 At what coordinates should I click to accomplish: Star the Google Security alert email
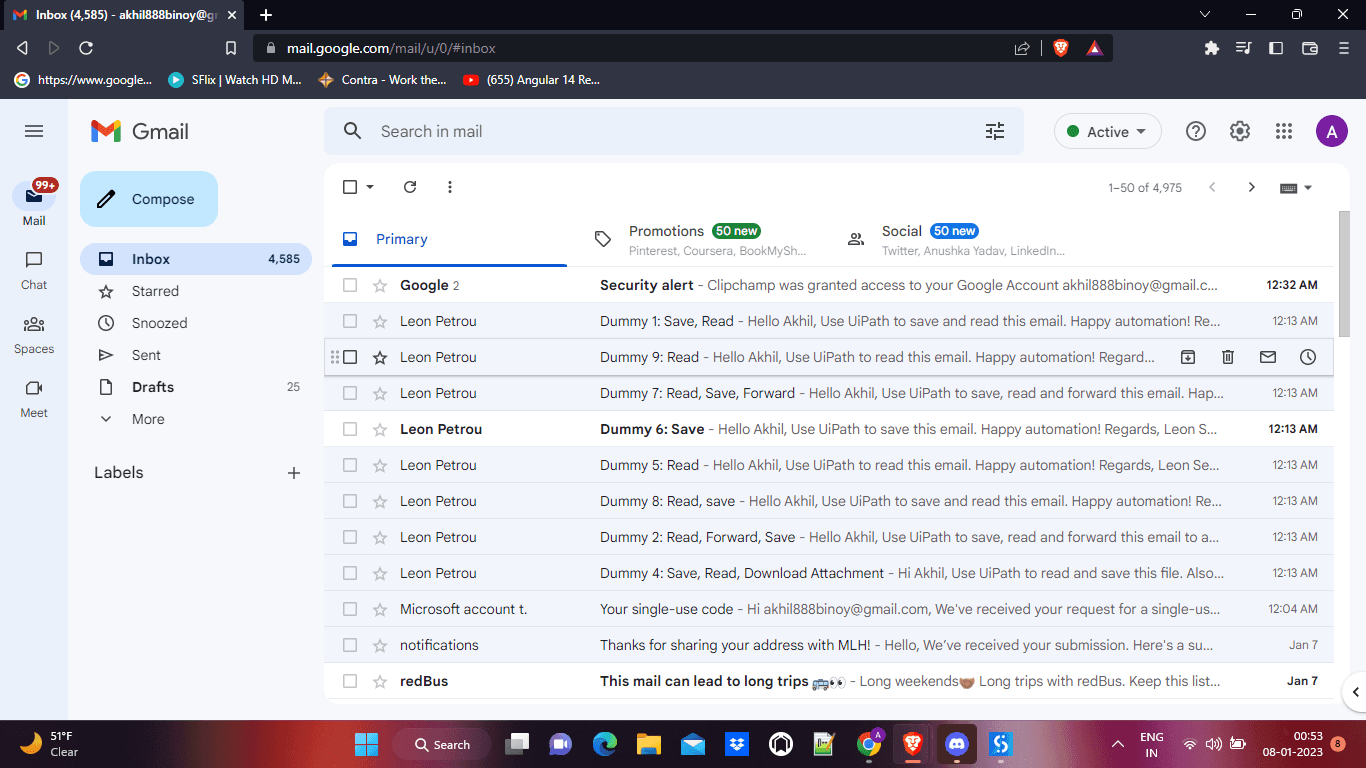coord(380,285)
